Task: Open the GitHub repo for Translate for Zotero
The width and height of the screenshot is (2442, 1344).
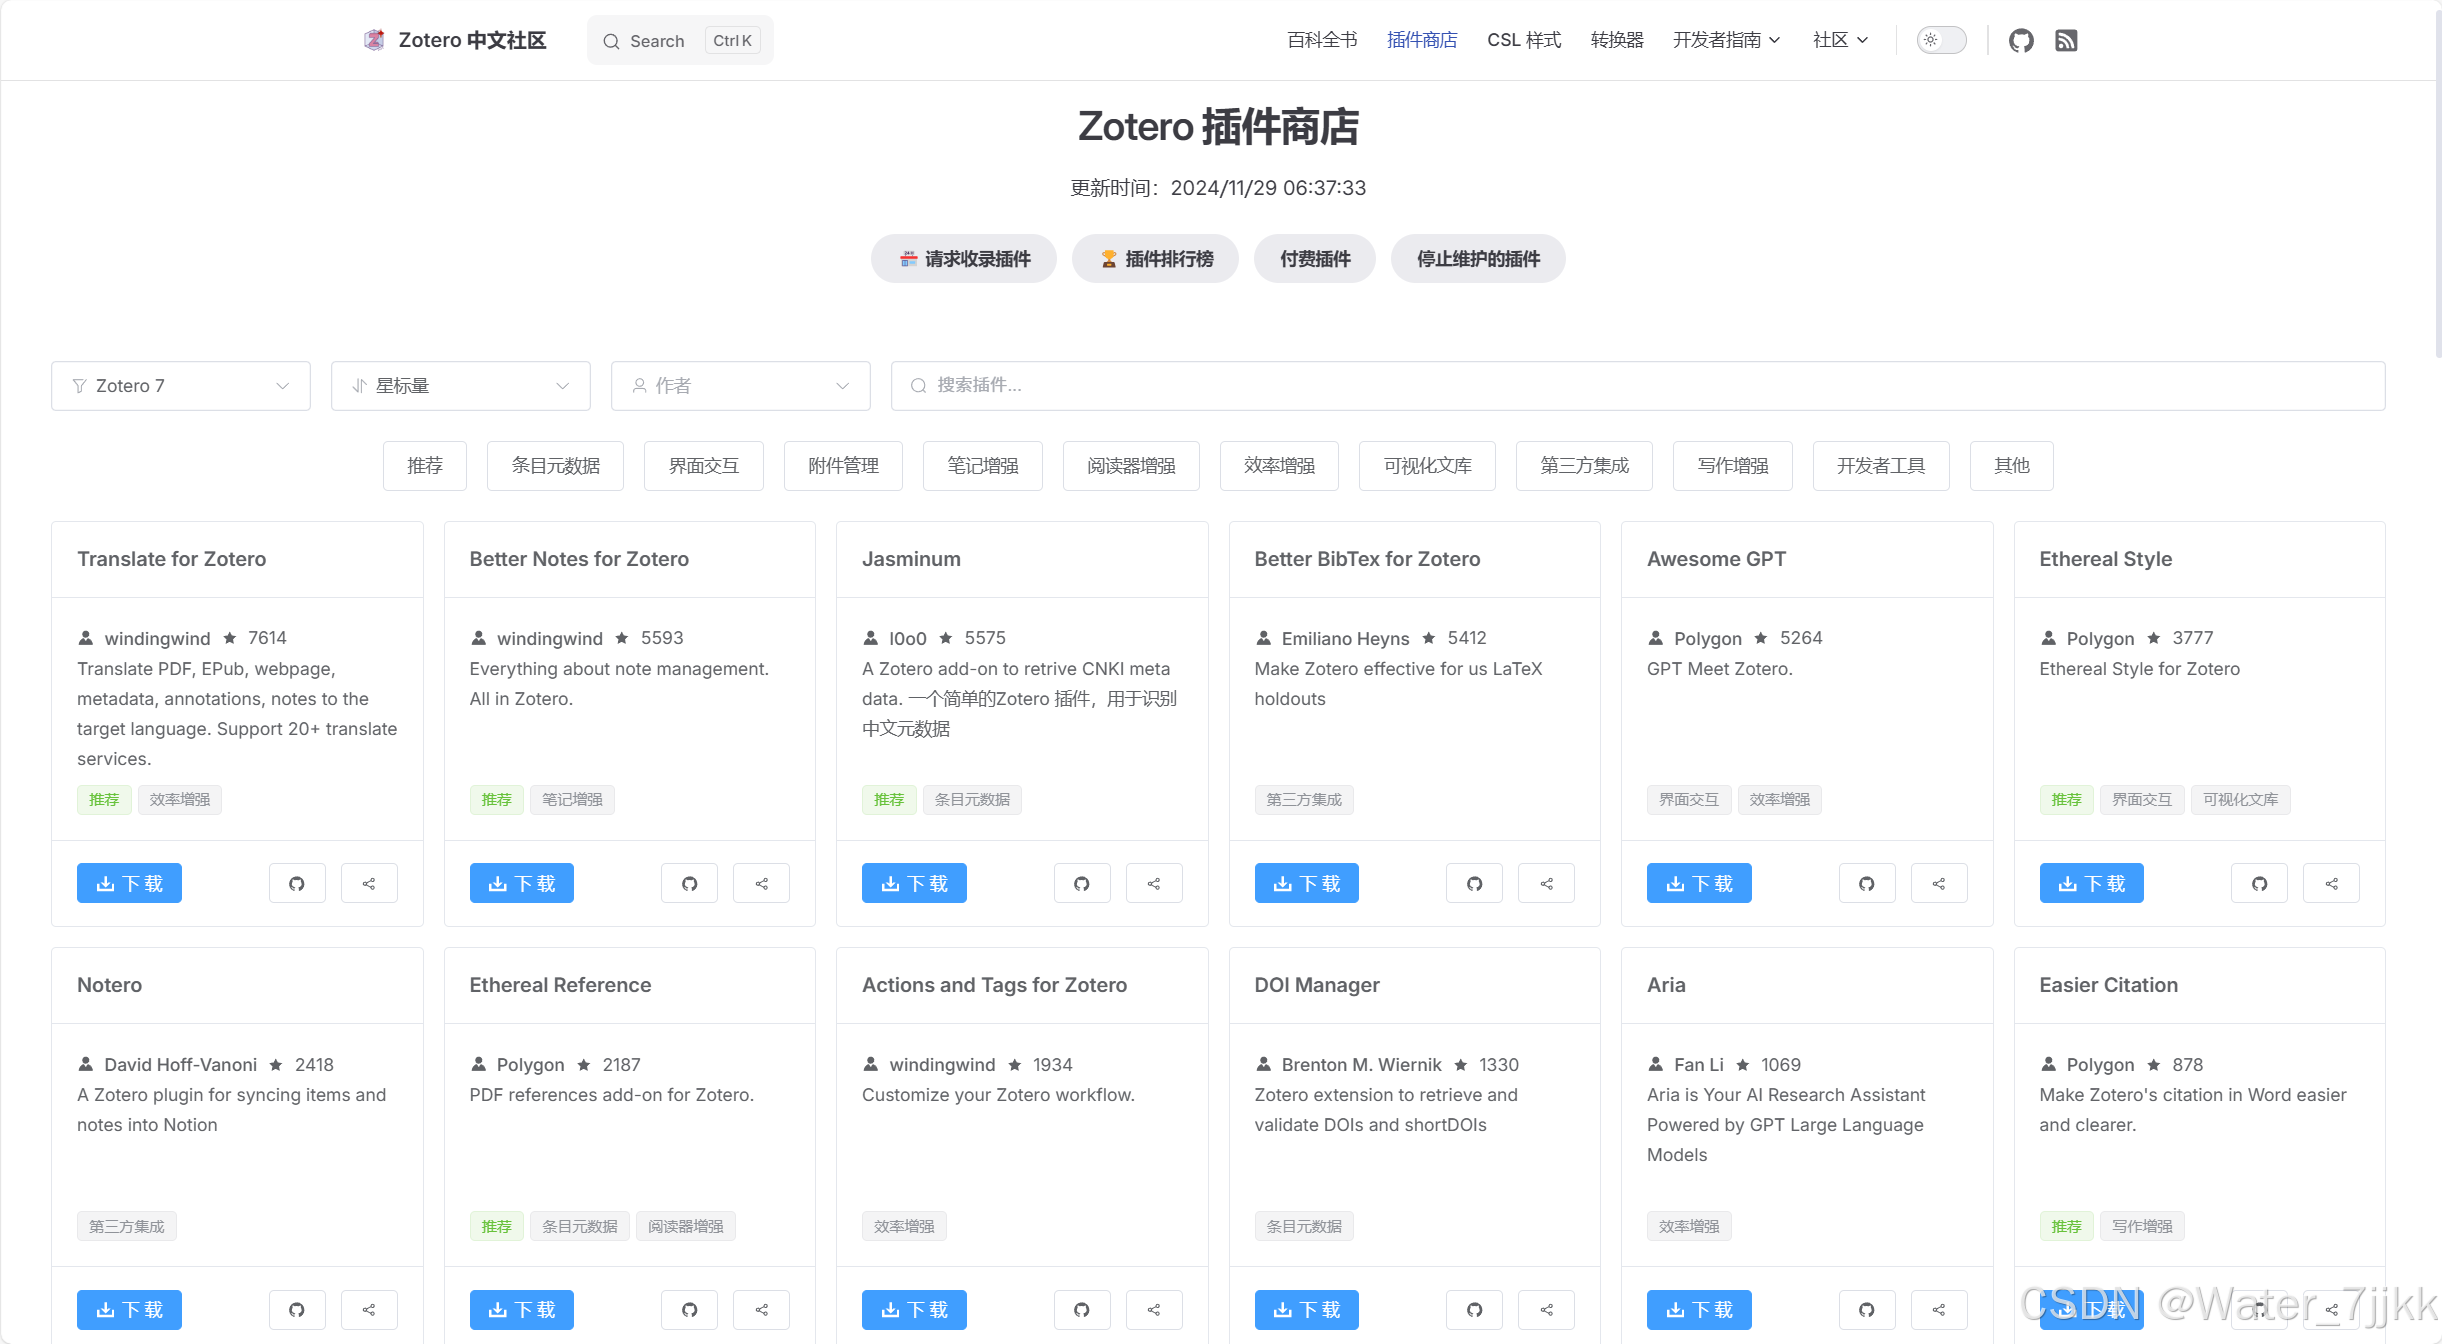Action: point(297,883)
